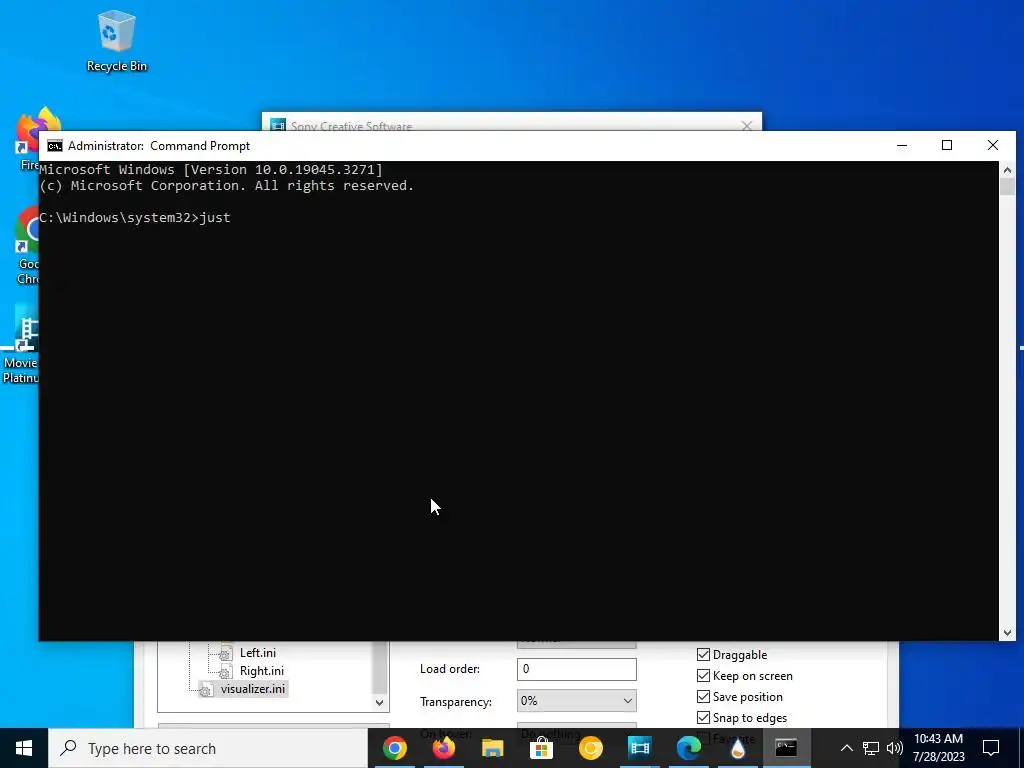The image size is (1024, 768).
Task: Open the Windows Start menu
Action: [24, 748]
